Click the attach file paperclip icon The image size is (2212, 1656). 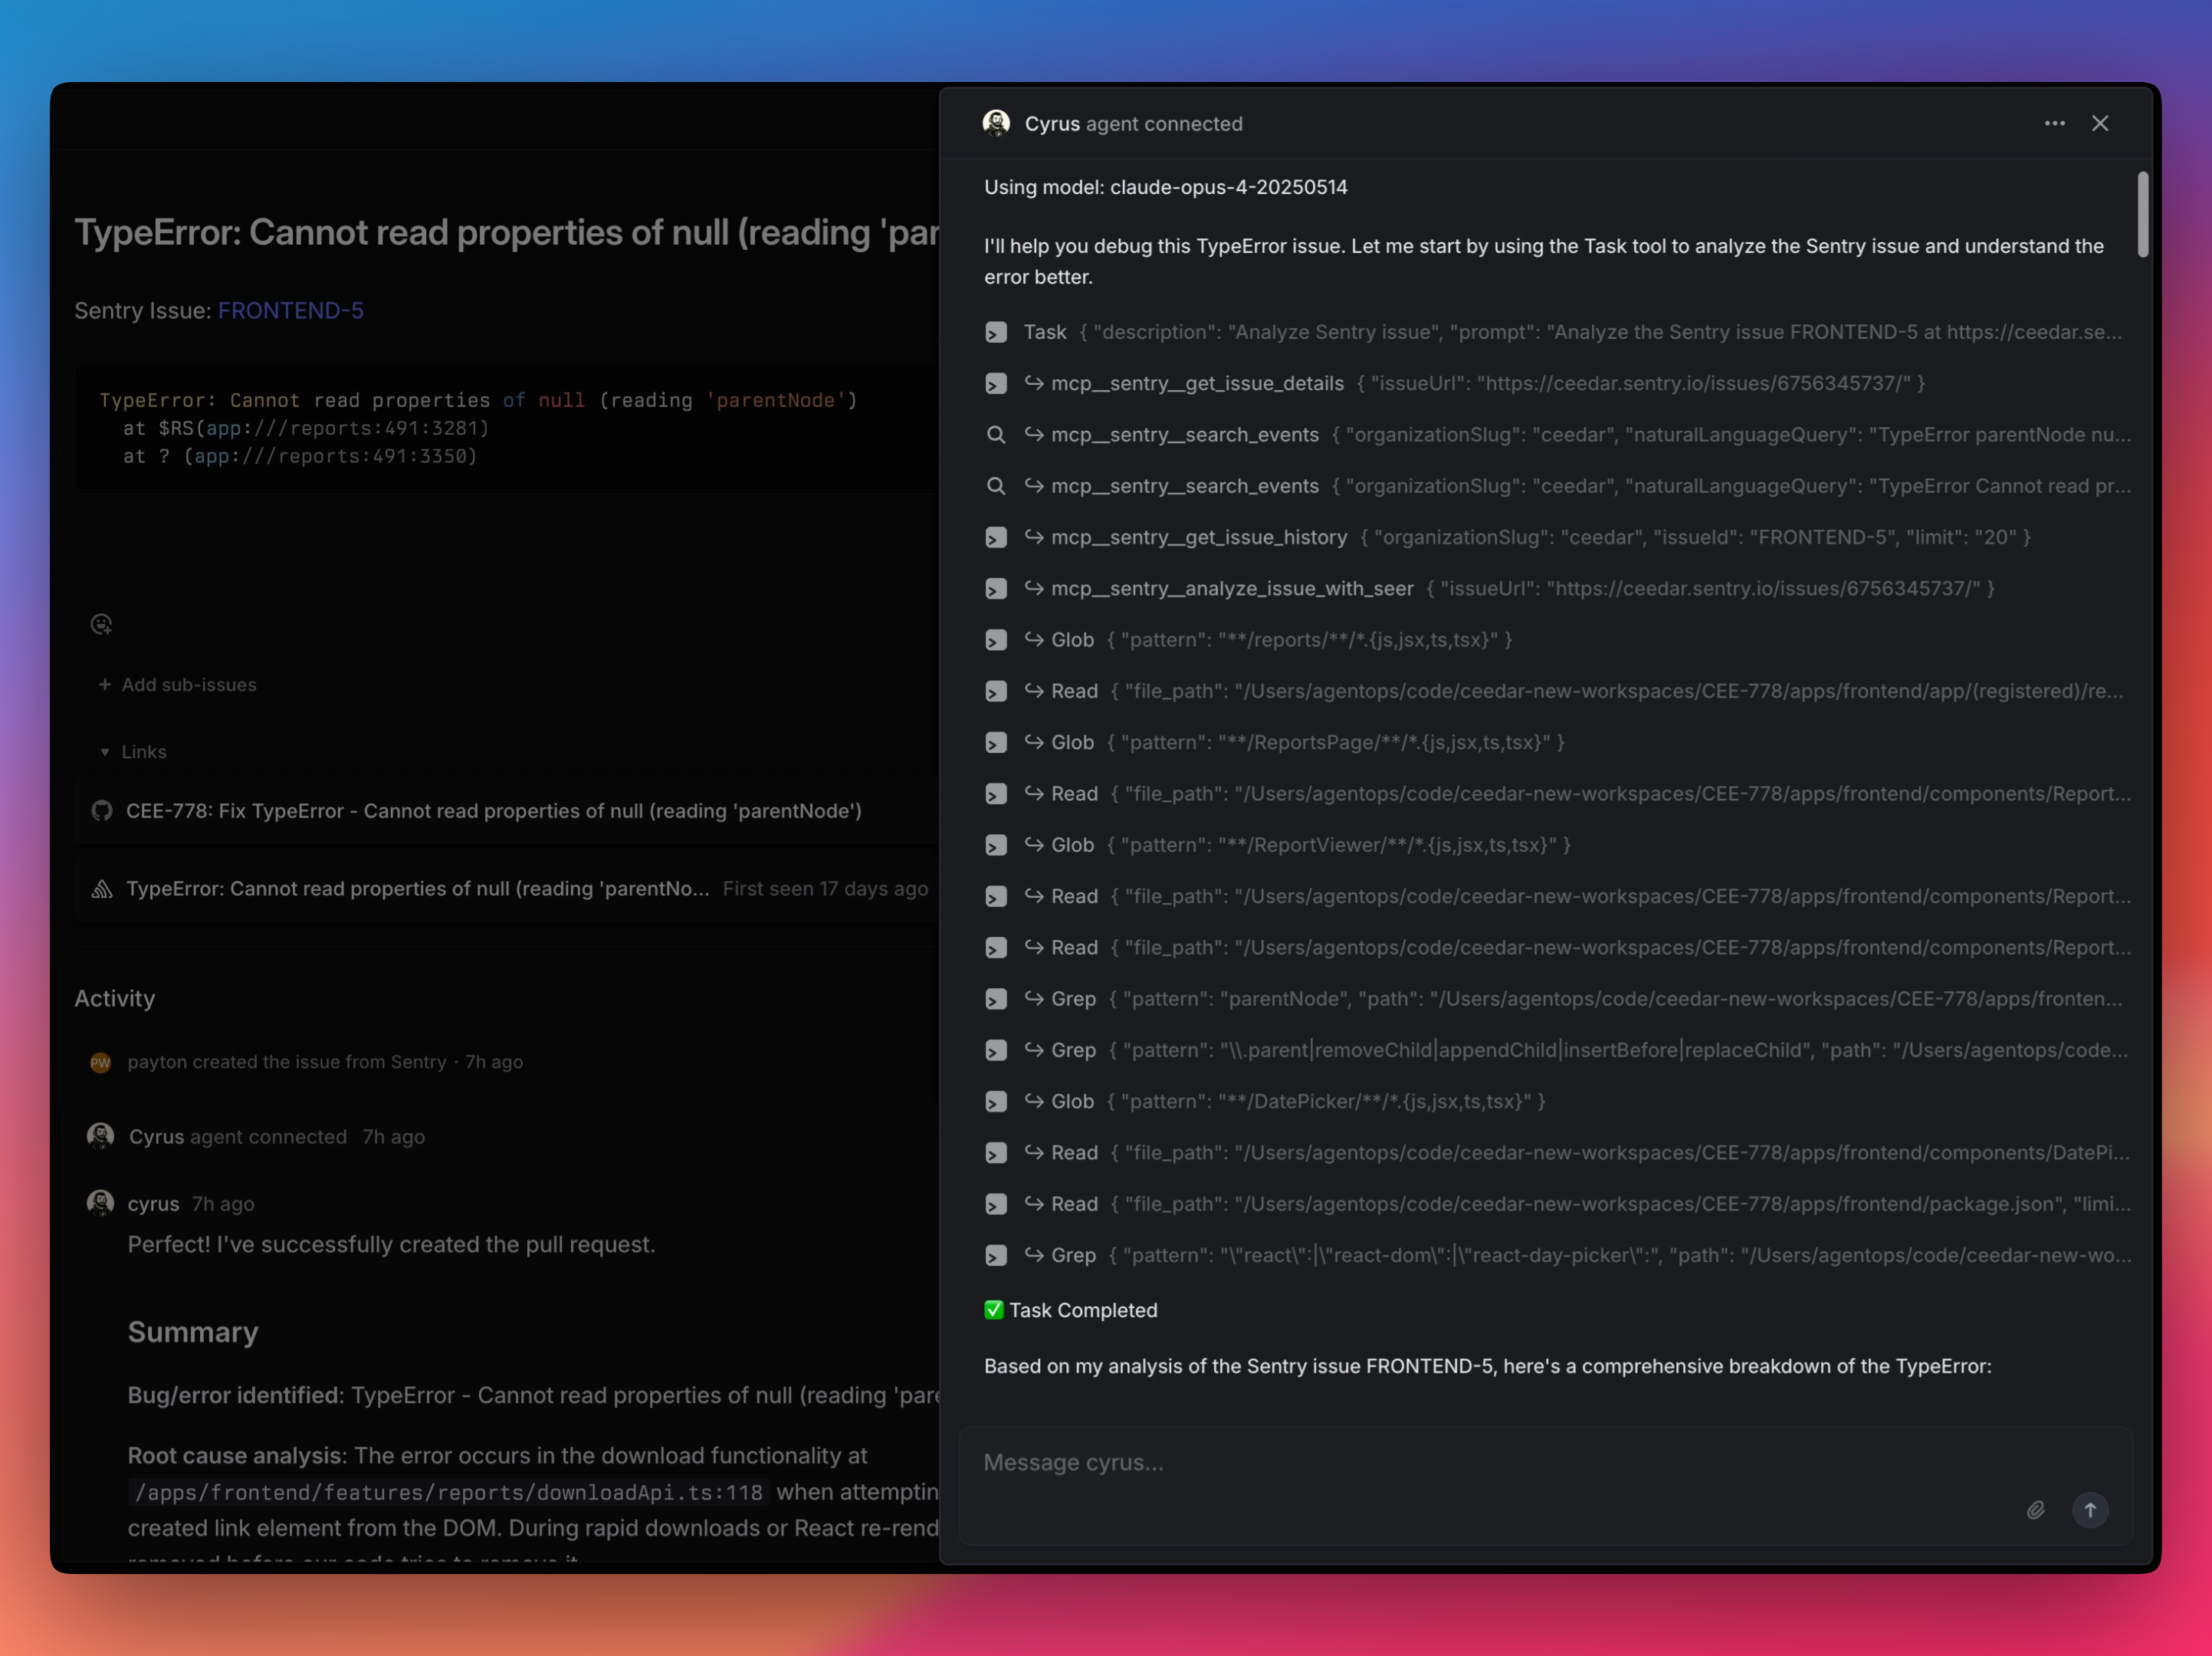(2035, 1510)
